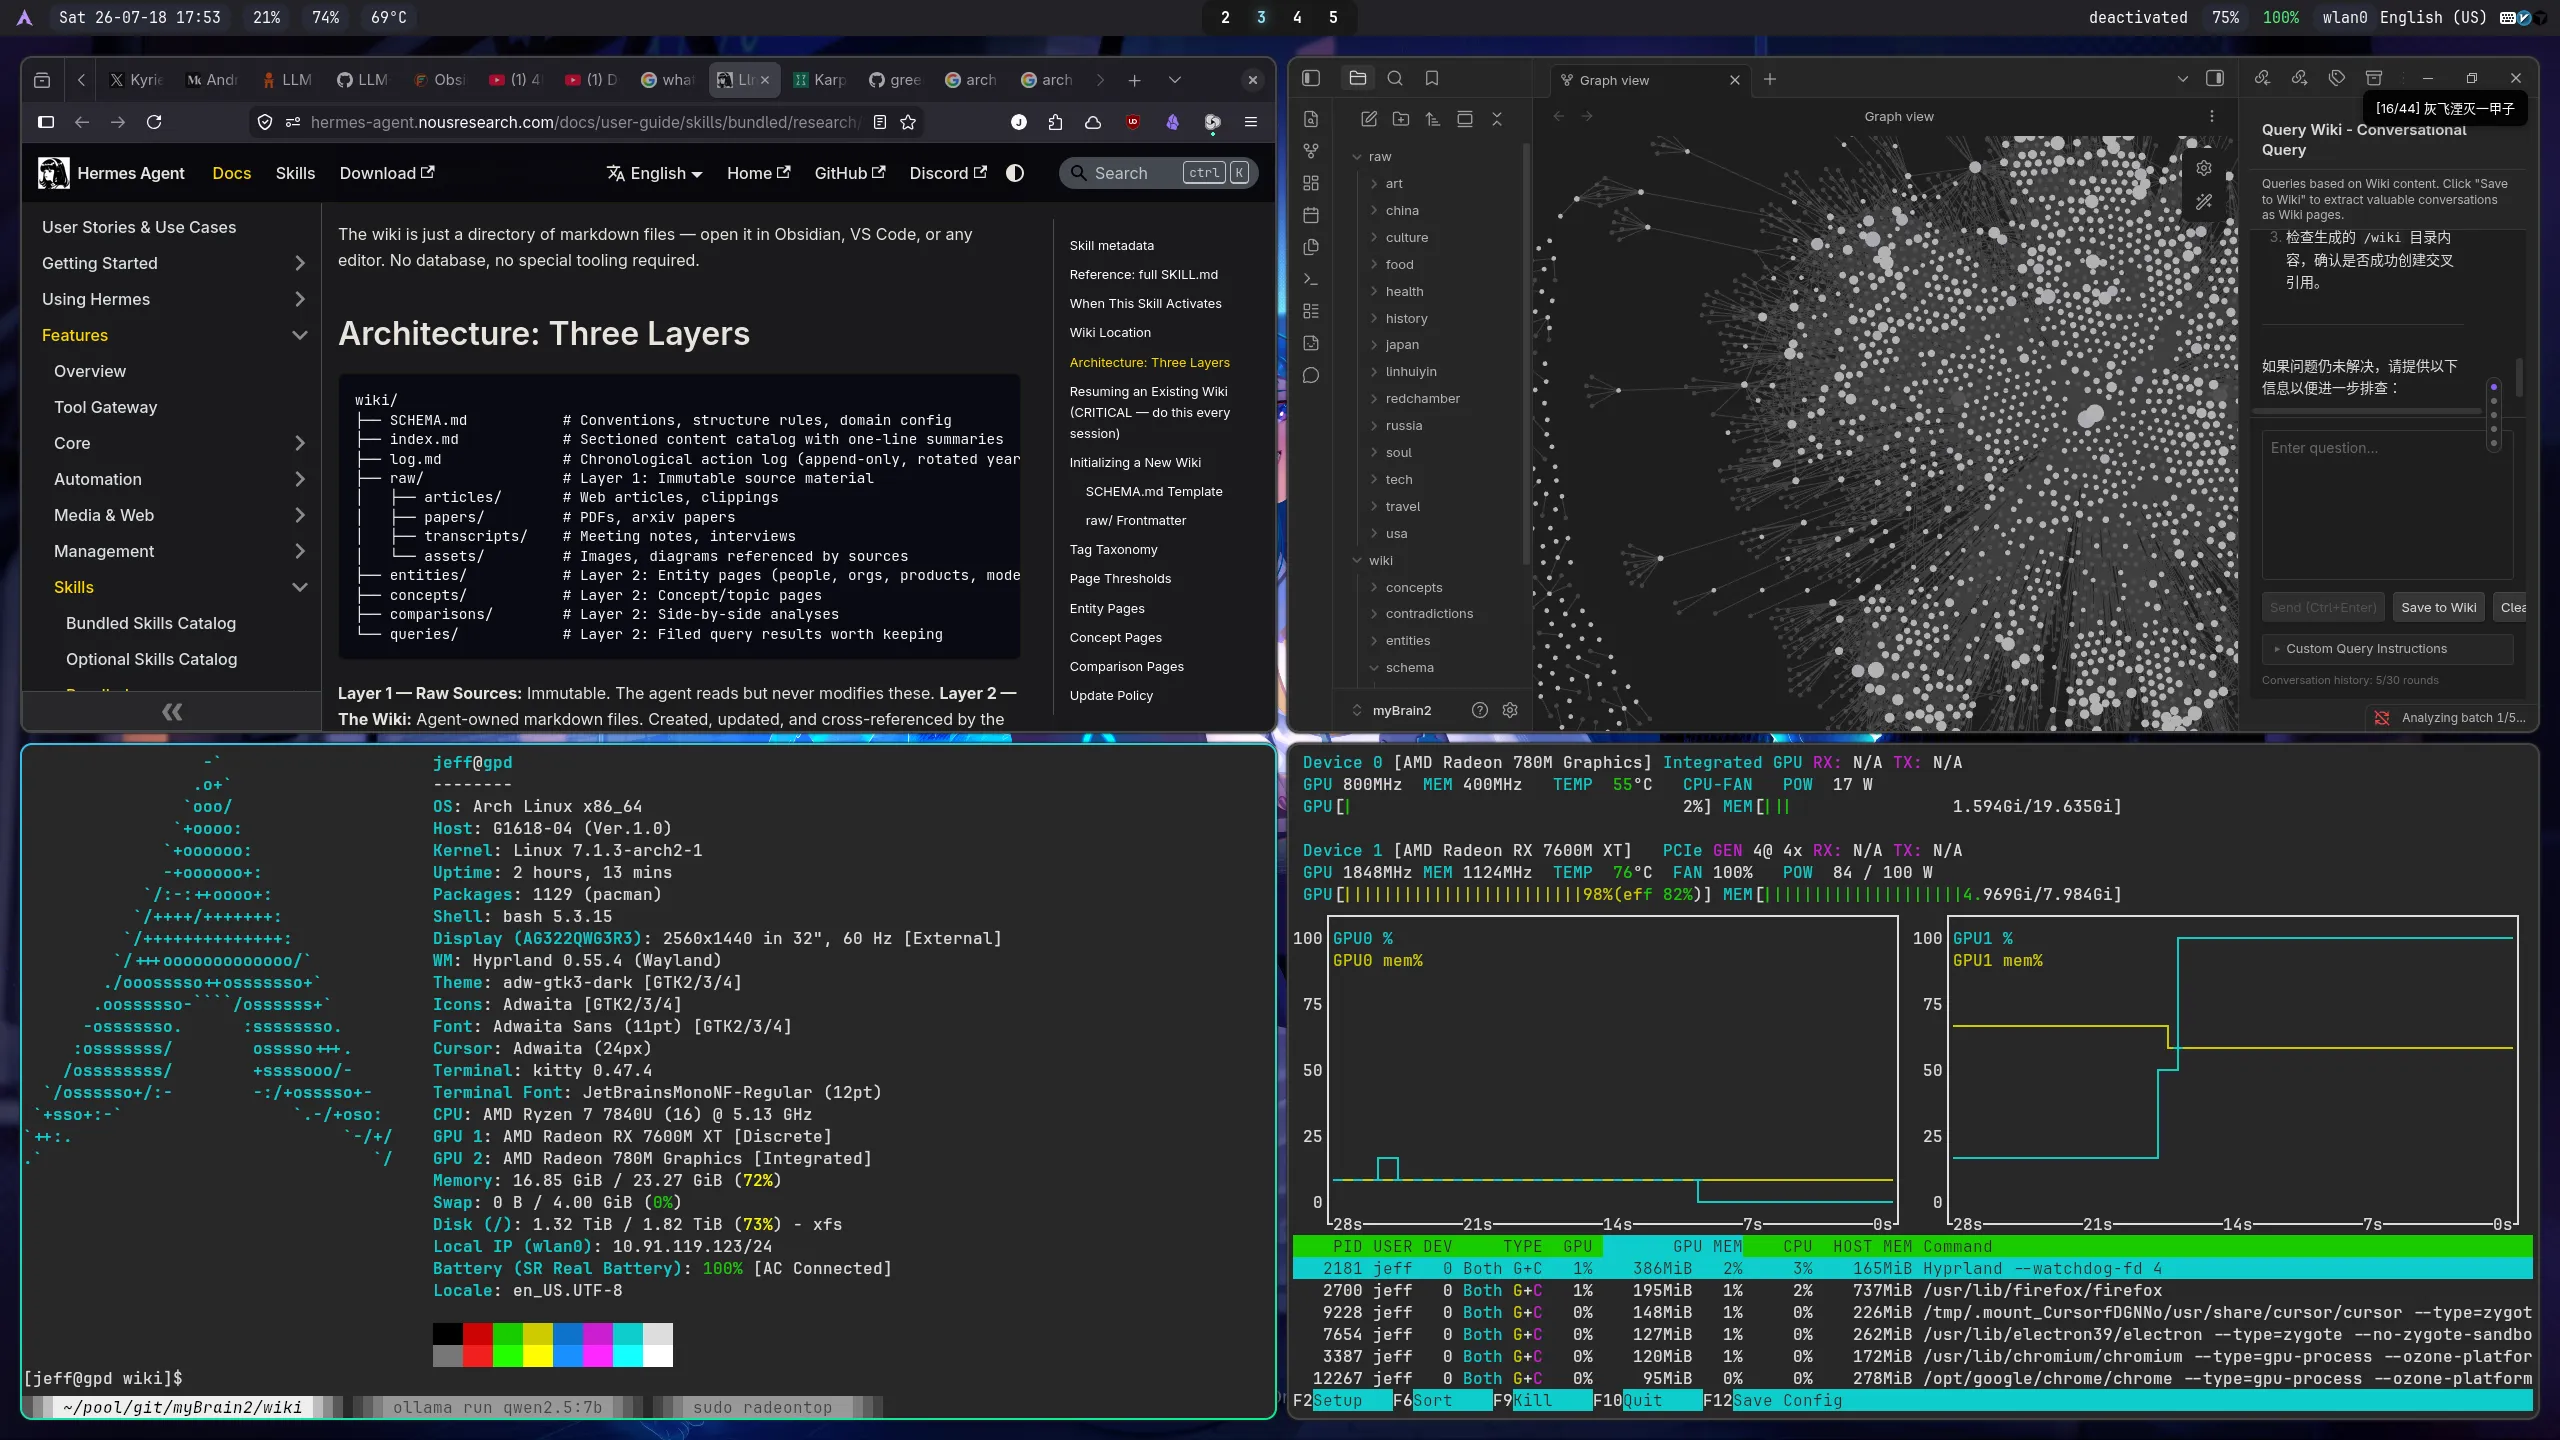
Task: Collapse all folders in Obsidian explorer
Action: pyautogui.click(x=1497, y=119)
